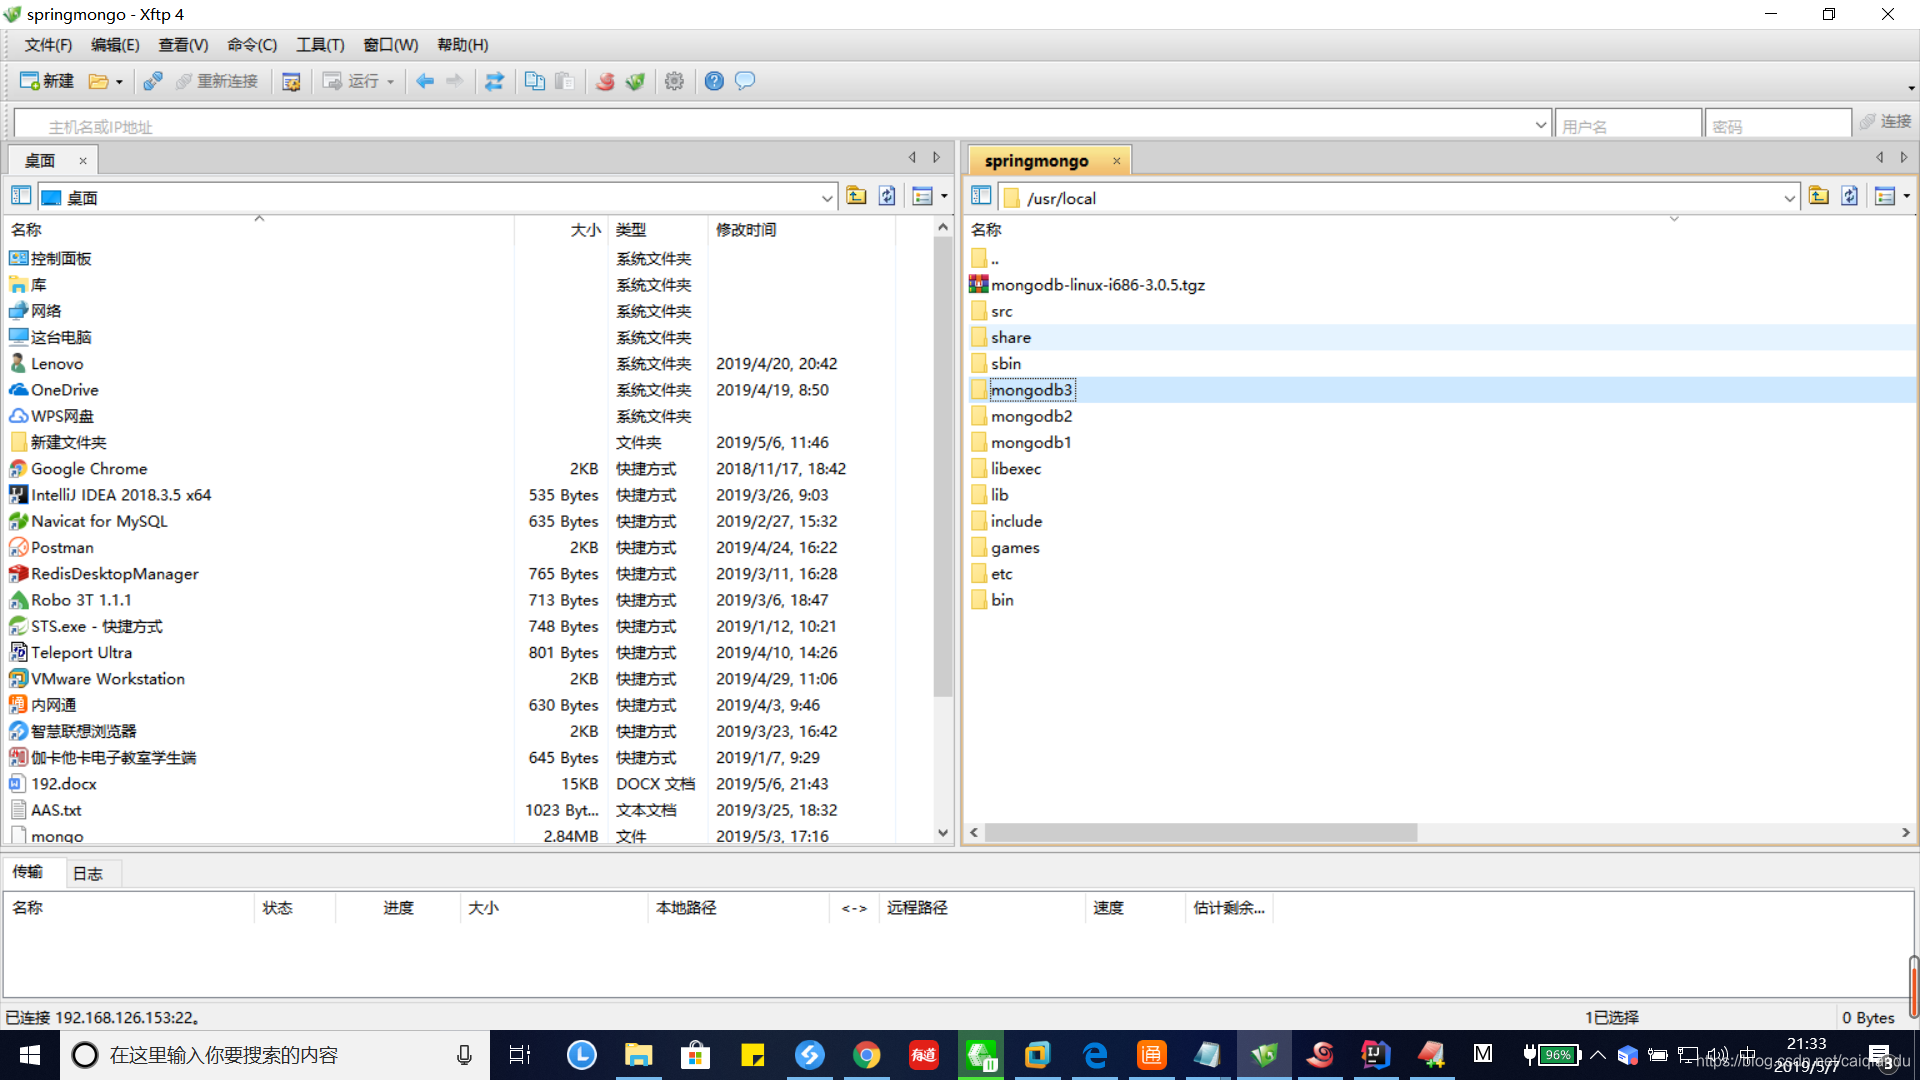
Task: Close the springmongo session tab
Action: pos(1117,161)
